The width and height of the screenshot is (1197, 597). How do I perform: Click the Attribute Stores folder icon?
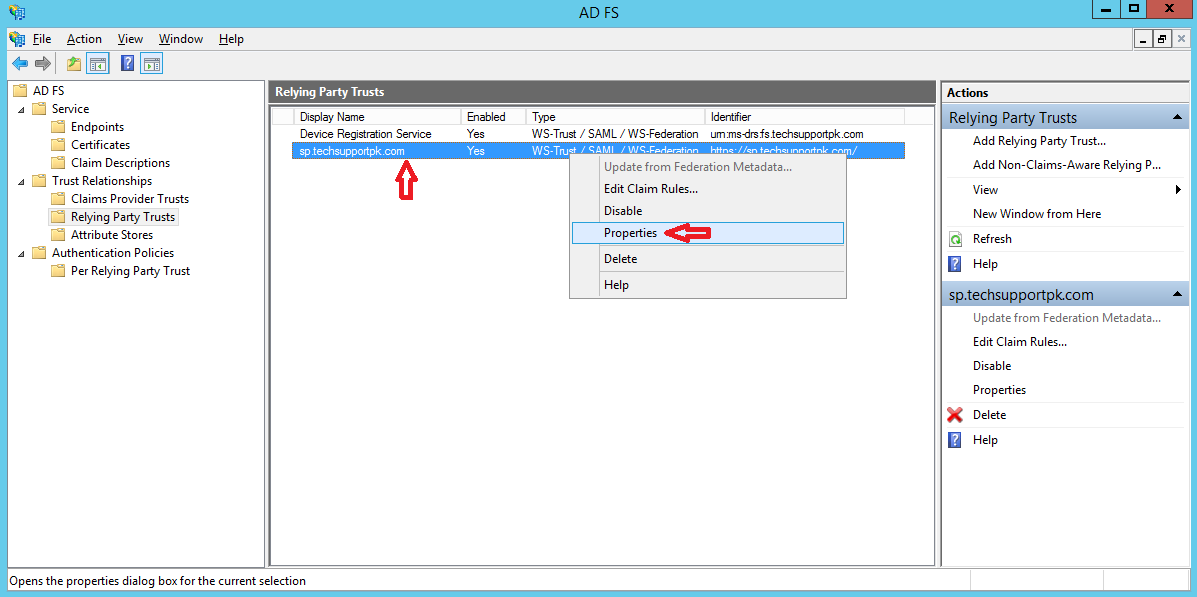point(58,234)
